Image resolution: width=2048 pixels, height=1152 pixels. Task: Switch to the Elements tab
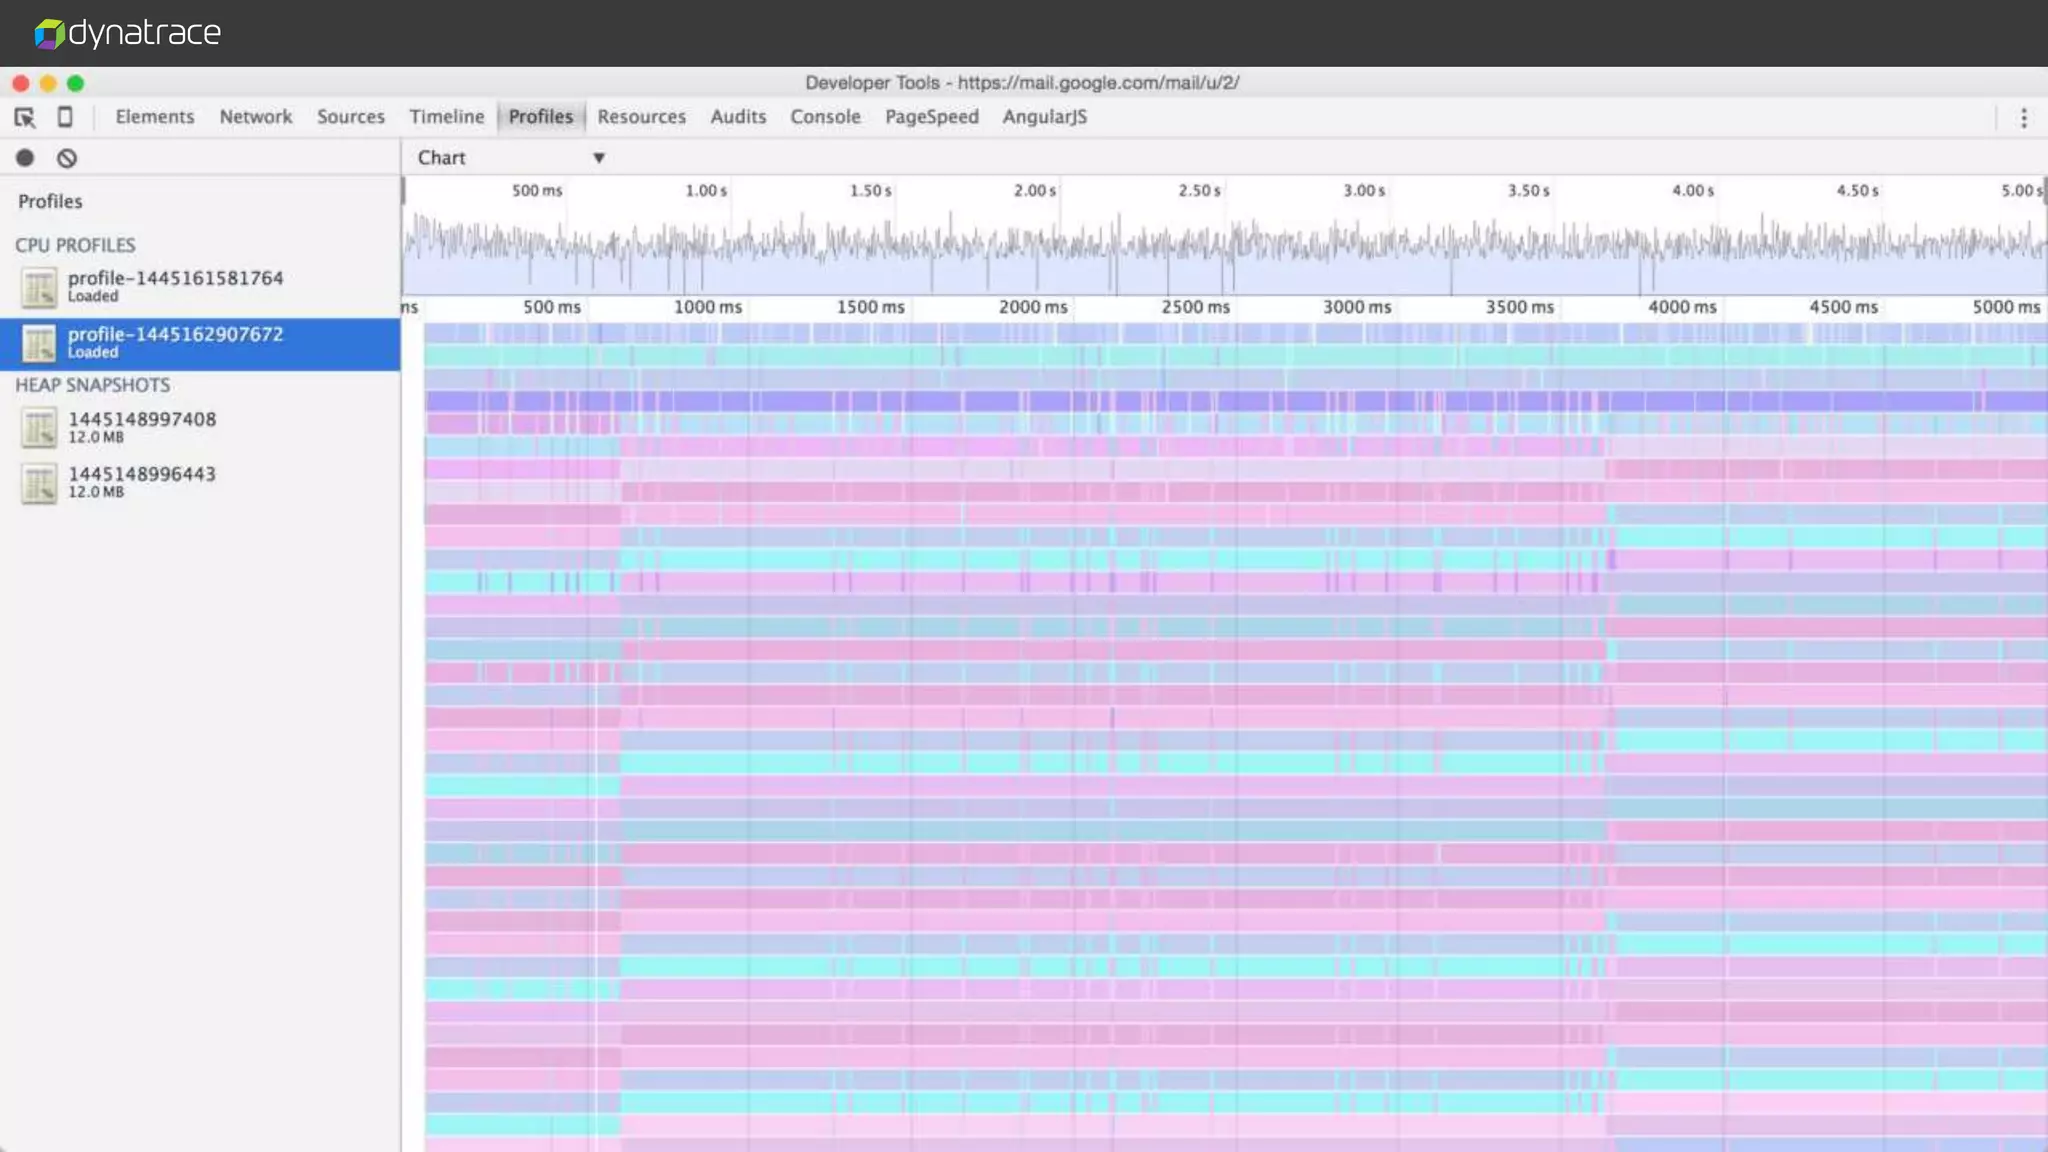click(155, 117)
